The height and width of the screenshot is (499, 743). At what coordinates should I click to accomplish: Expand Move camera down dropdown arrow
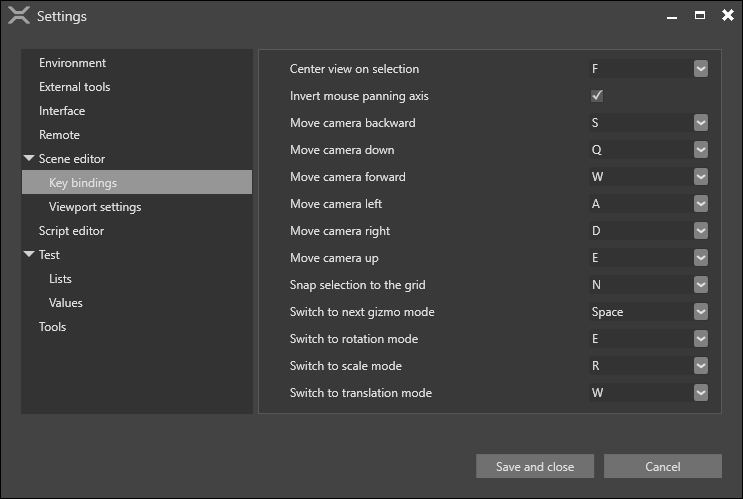pyautogui.click(x=700, y=150)
